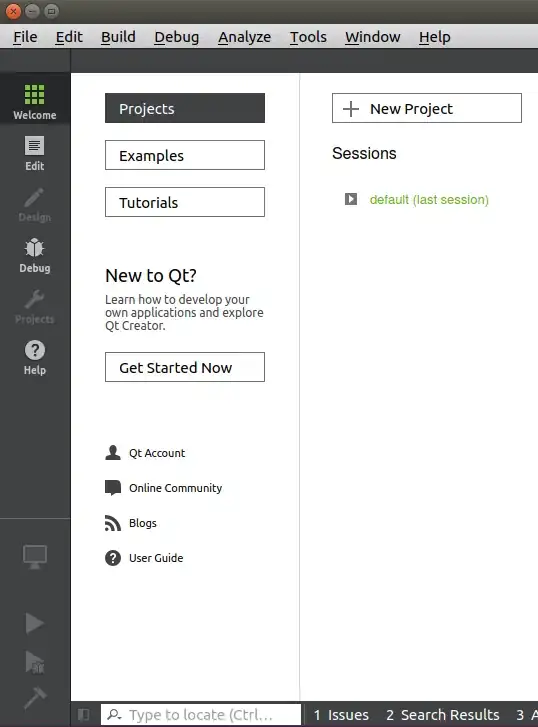The width and height of the screenshot is (538, 727).
Task: Open Help mode question mark icon
Action: coord(35,357)
